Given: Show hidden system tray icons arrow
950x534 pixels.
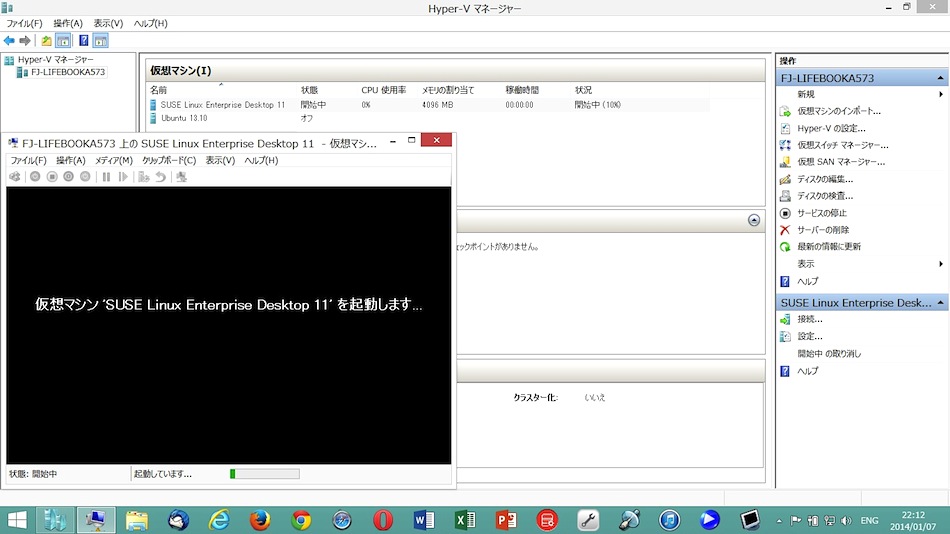Looking at the screenshot, I should click(x=779, y=521).
